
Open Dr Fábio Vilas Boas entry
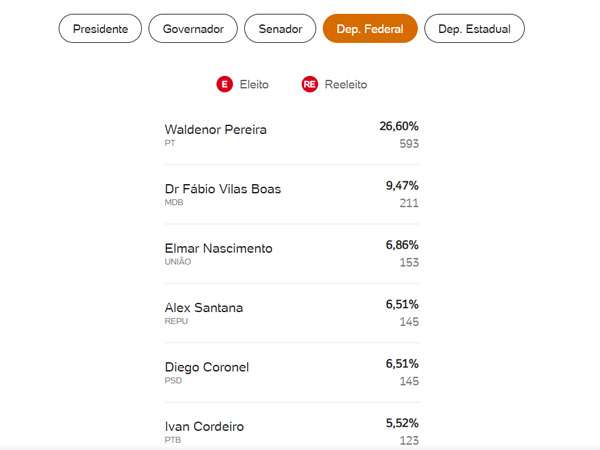pos(222,189)
